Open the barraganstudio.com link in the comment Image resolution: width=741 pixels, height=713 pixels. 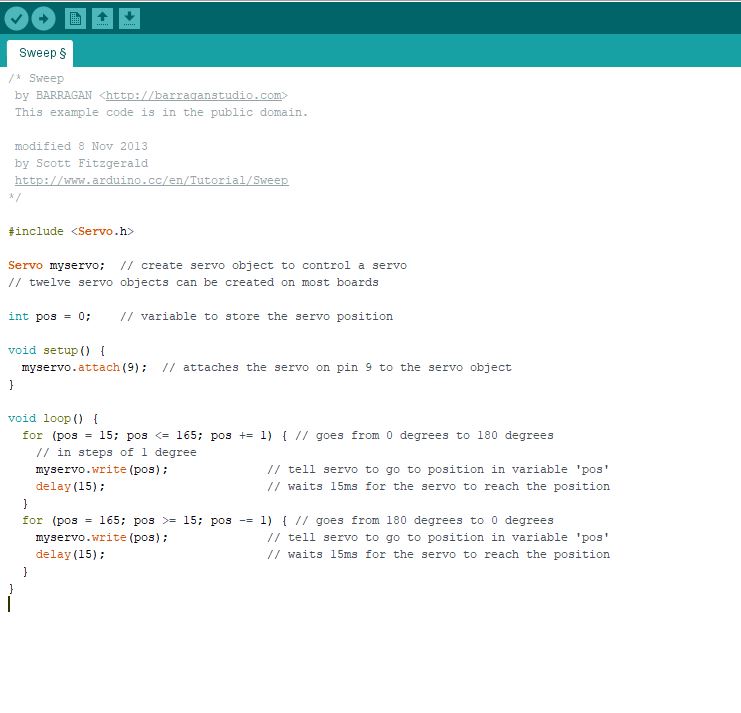(x=194, y=95)
